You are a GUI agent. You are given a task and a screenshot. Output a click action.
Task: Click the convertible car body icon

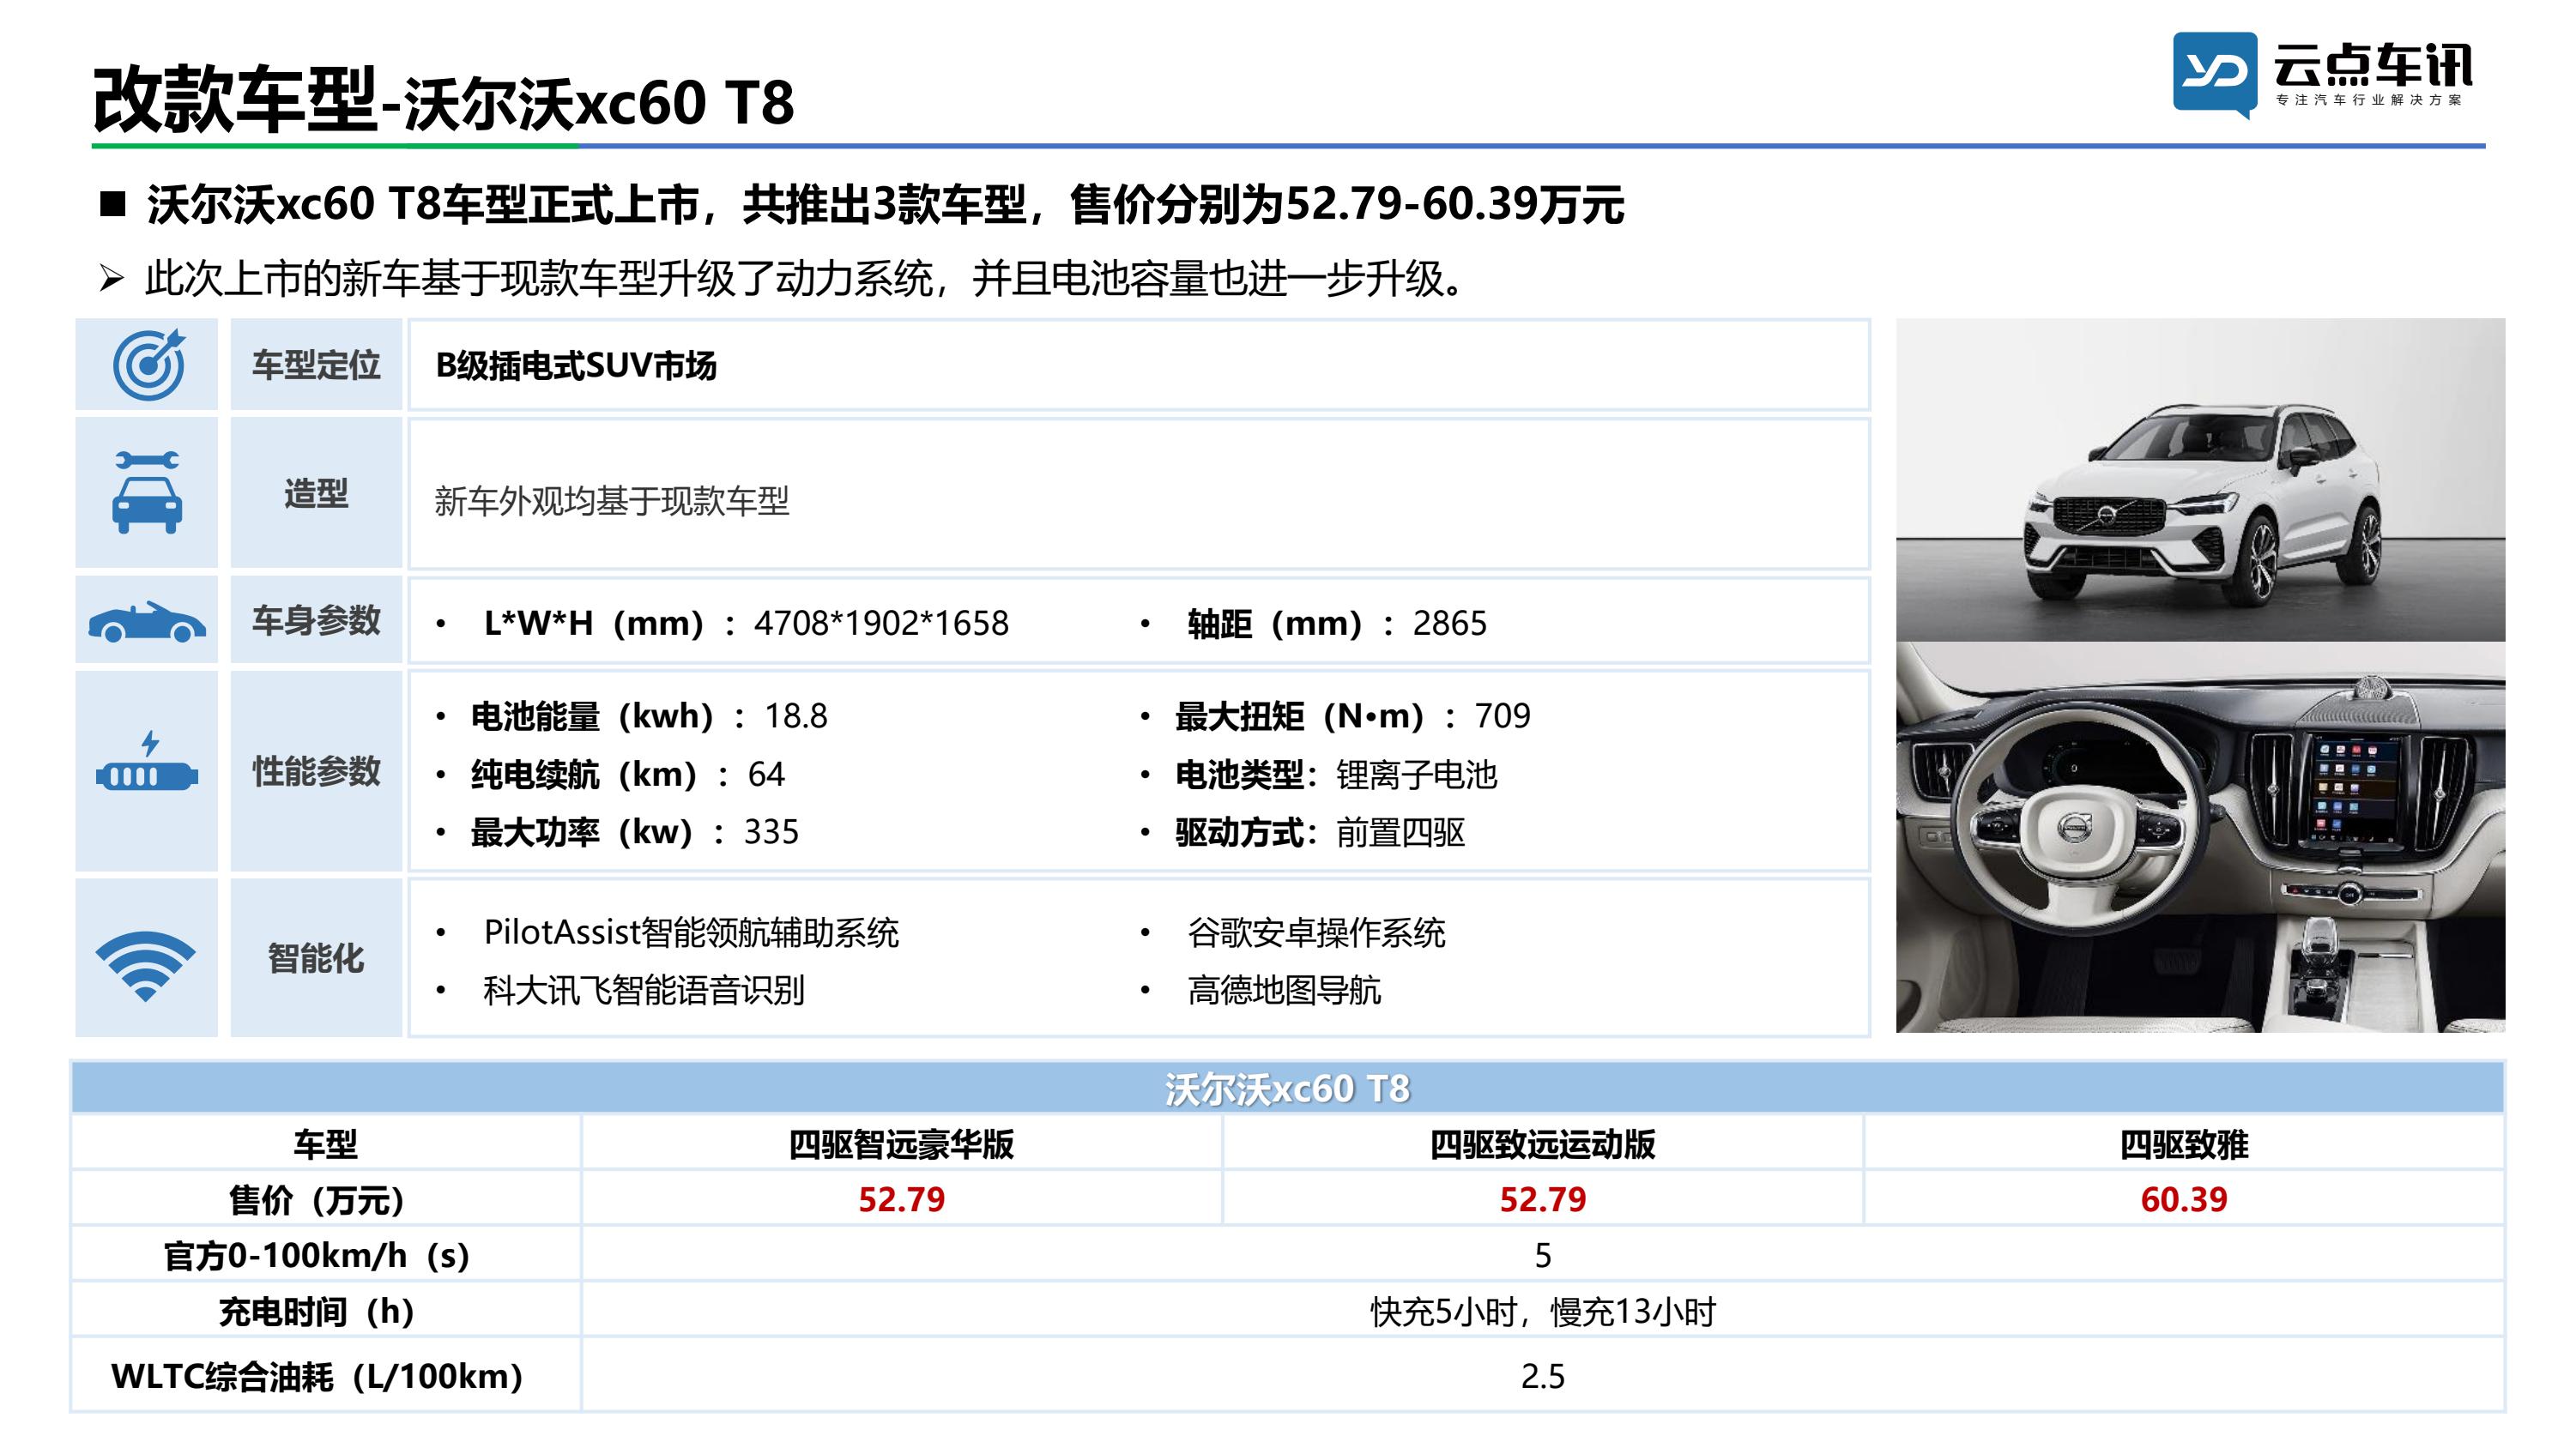(147, 621)
